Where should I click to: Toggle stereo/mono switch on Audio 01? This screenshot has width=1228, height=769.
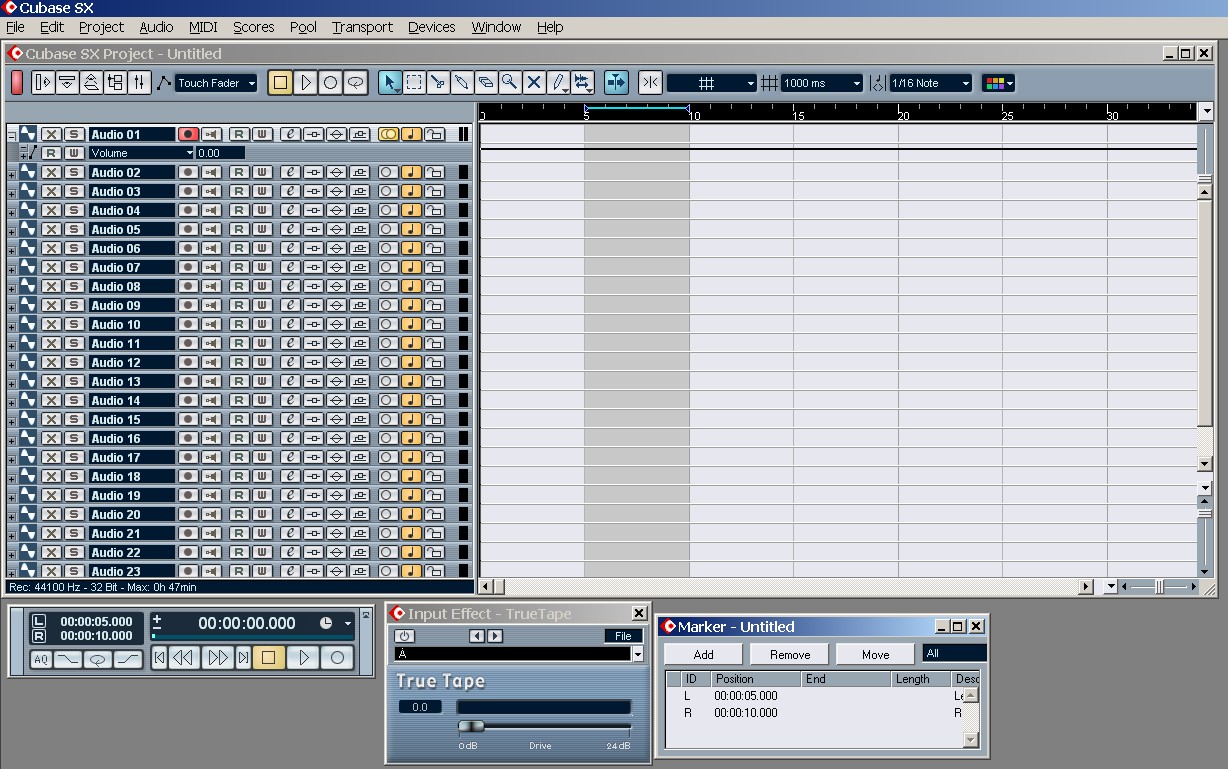click(x=388, y=134)
